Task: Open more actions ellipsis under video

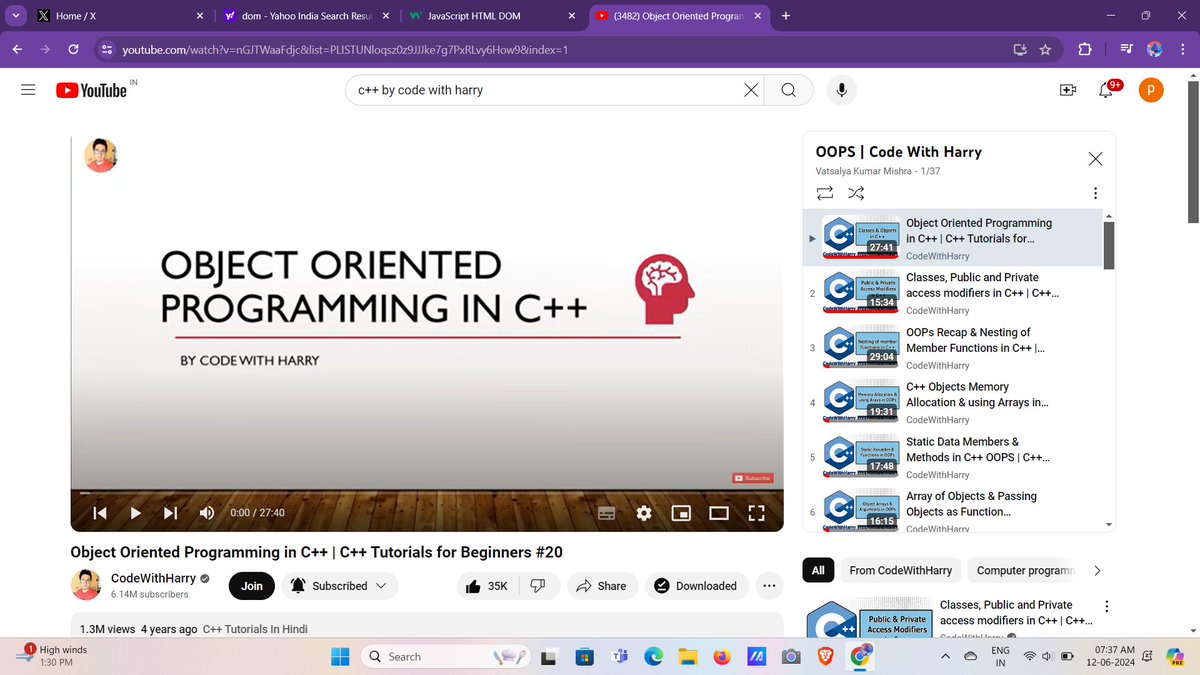Action: pyautogui.click(x=768, y=586)
